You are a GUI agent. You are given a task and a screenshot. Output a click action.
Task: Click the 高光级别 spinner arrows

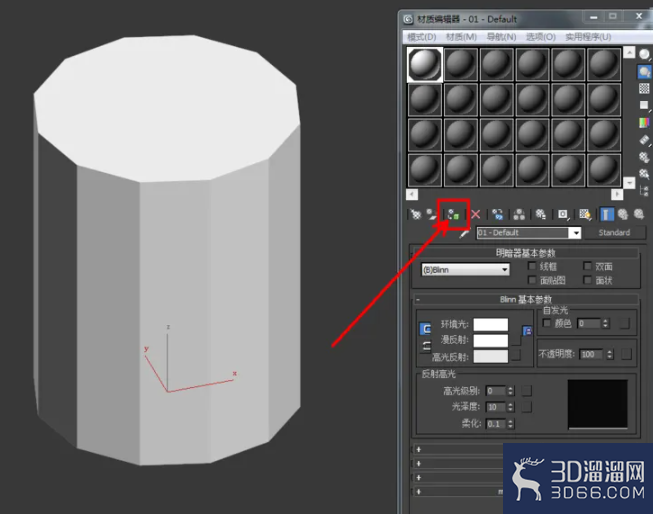point(511,391)
